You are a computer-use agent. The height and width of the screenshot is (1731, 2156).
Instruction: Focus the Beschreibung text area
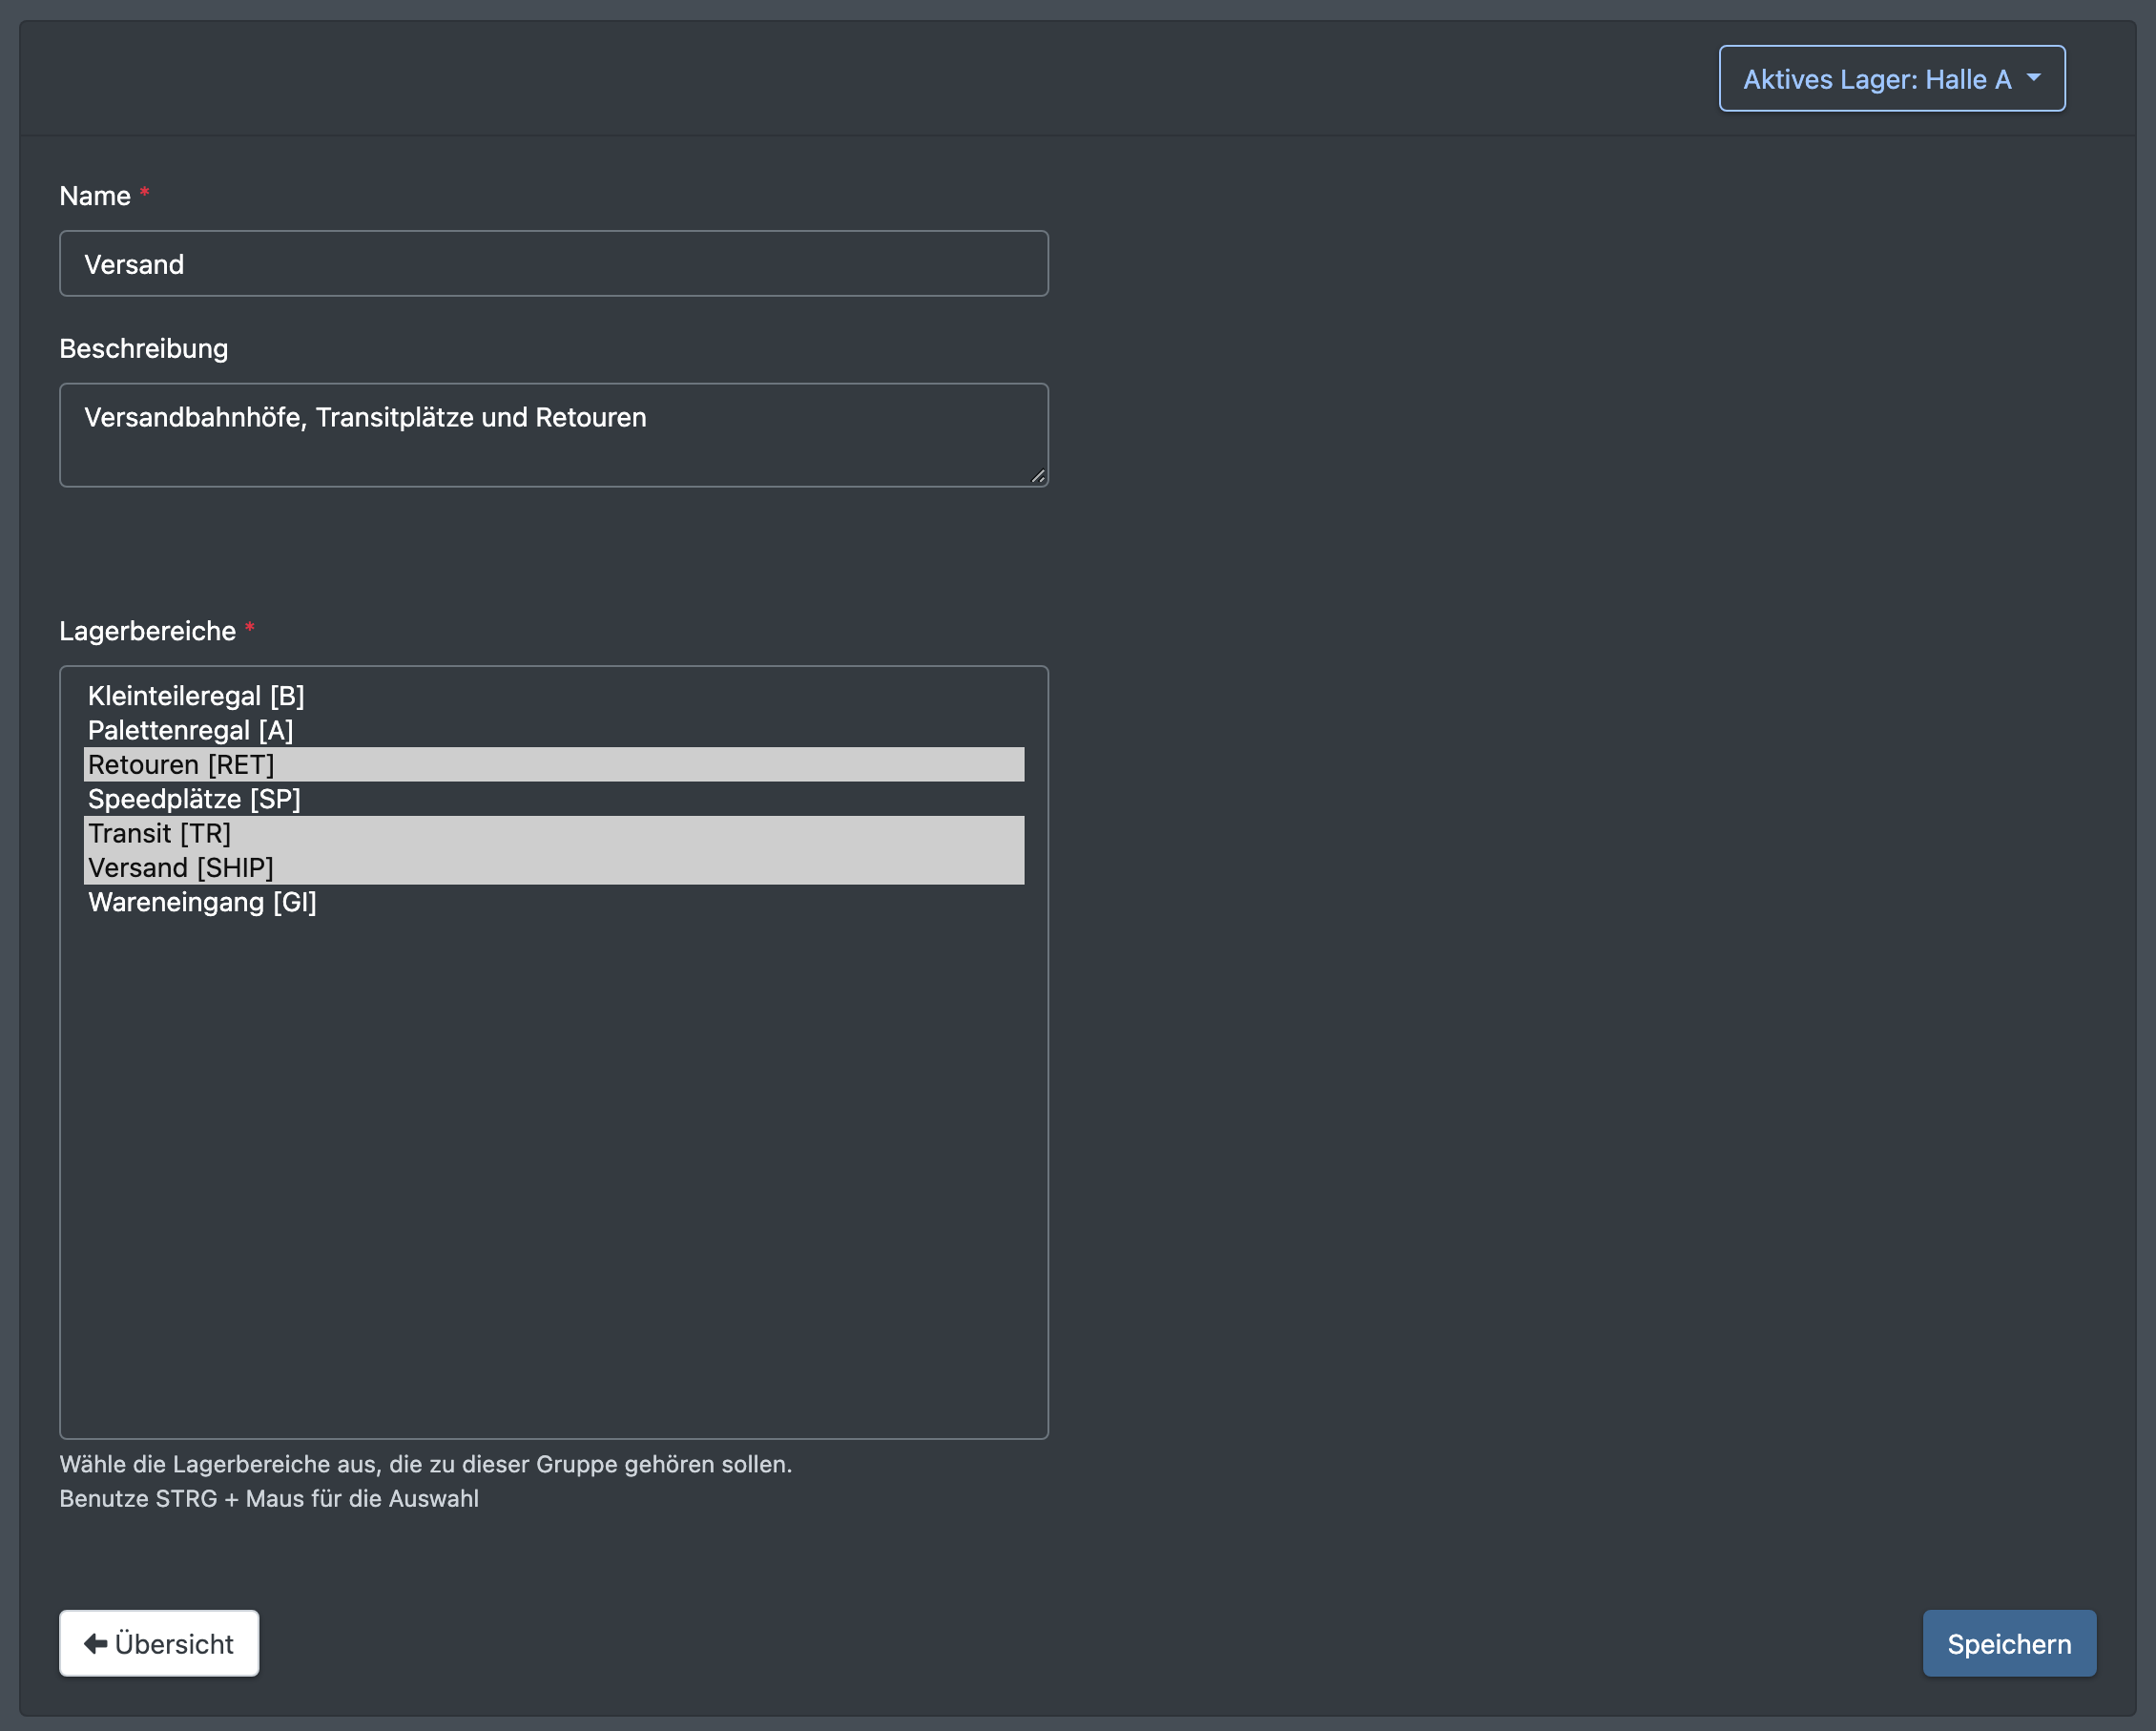coord(553,435)
